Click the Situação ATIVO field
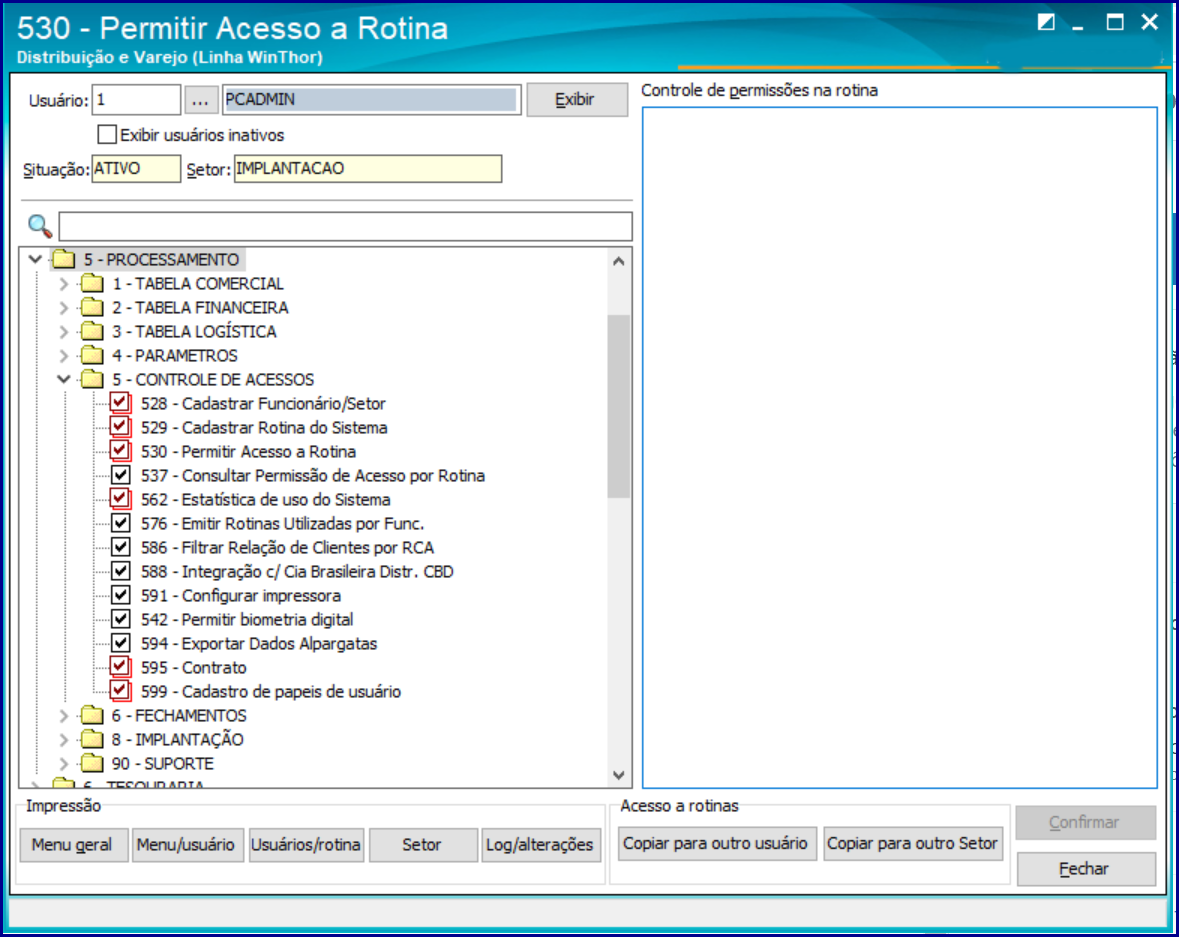This screenshot has width=1179, height=937. click(136, 168)
